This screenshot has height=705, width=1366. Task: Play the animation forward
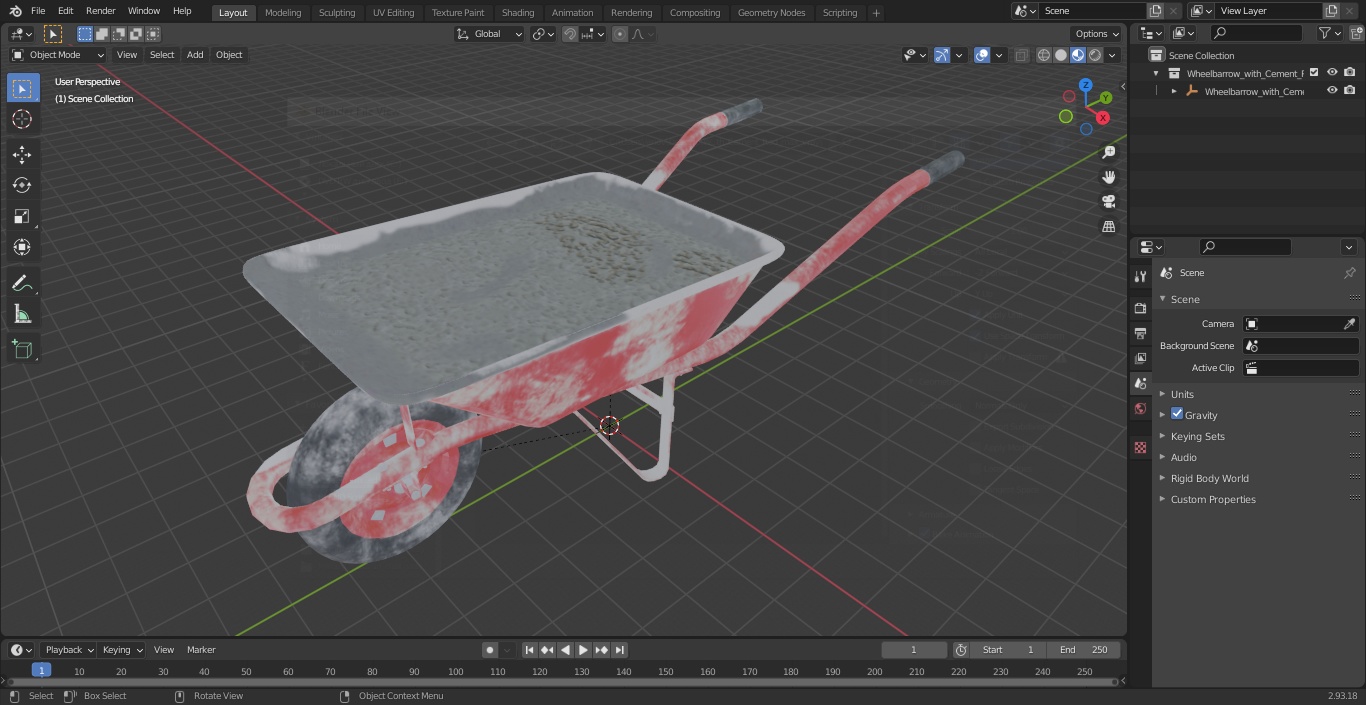pyautogui.click(x=583, y=650)
